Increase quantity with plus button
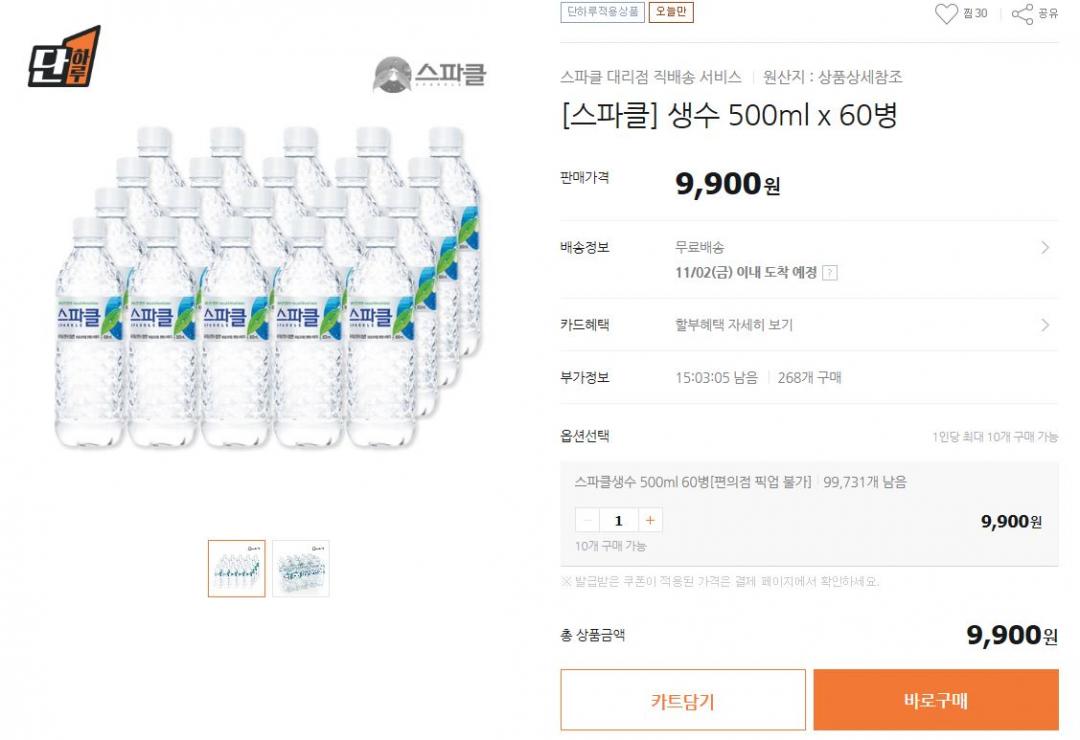1080x740 pixels. 650,520
